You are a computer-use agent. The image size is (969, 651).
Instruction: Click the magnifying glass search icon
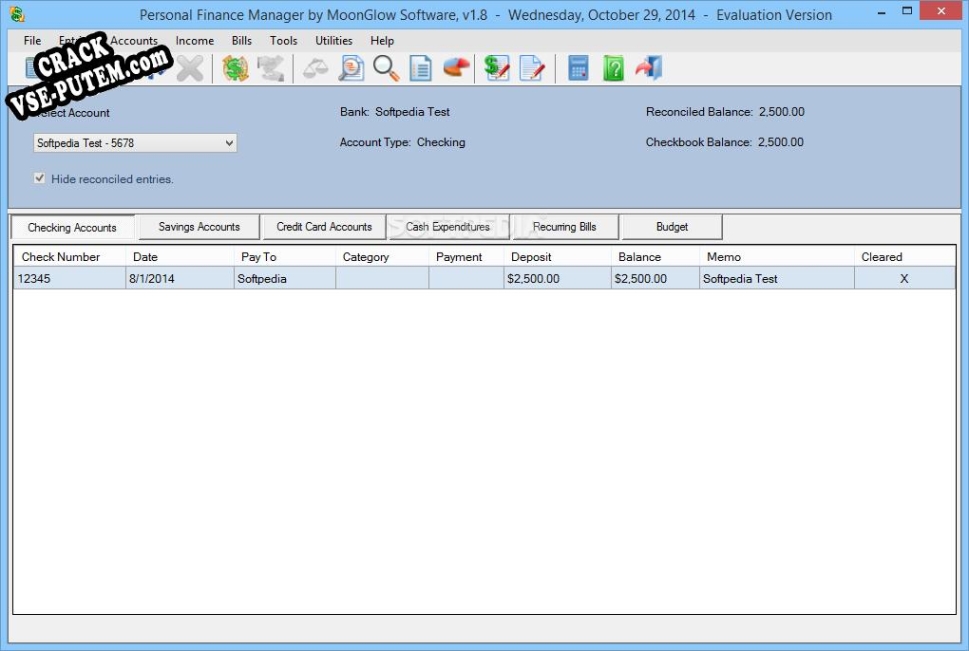386,68
